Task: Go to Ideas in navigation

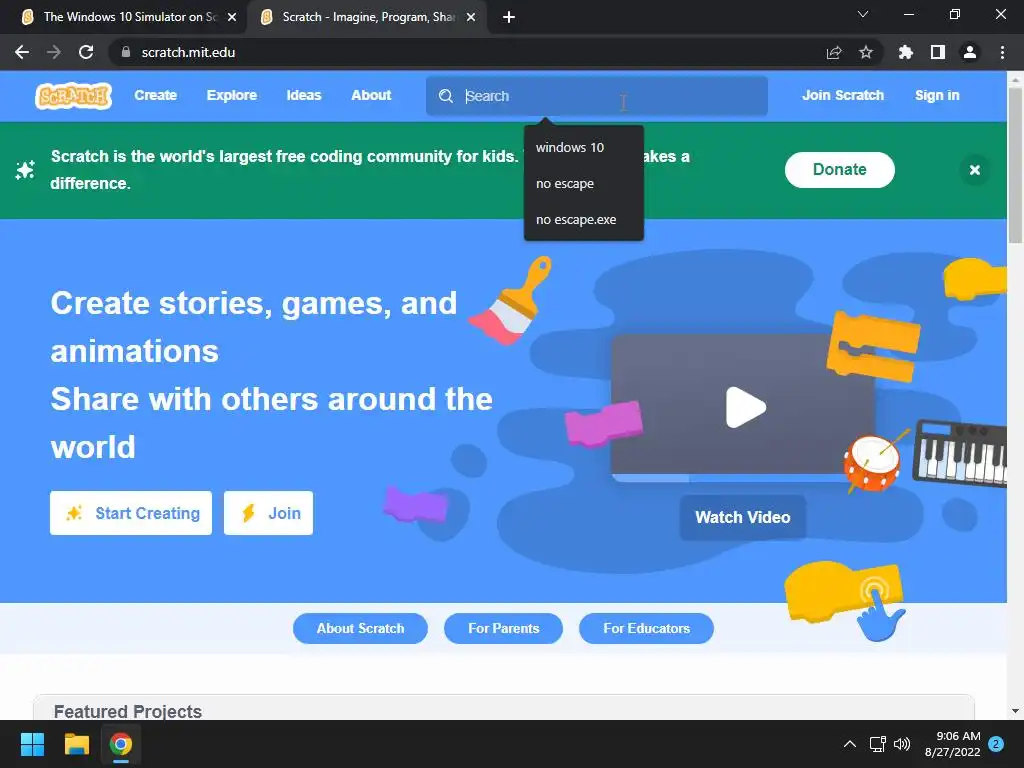Action: click(x=304, y=95)
